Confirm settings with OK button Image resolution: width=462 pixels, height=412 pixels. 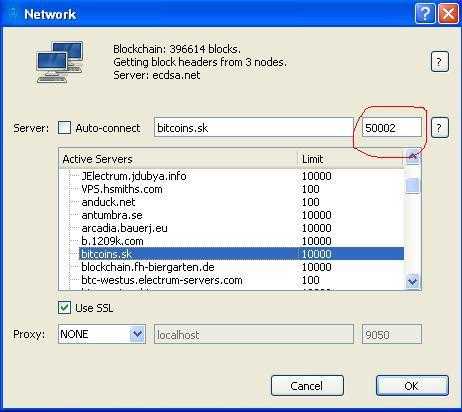pos(412,386)
